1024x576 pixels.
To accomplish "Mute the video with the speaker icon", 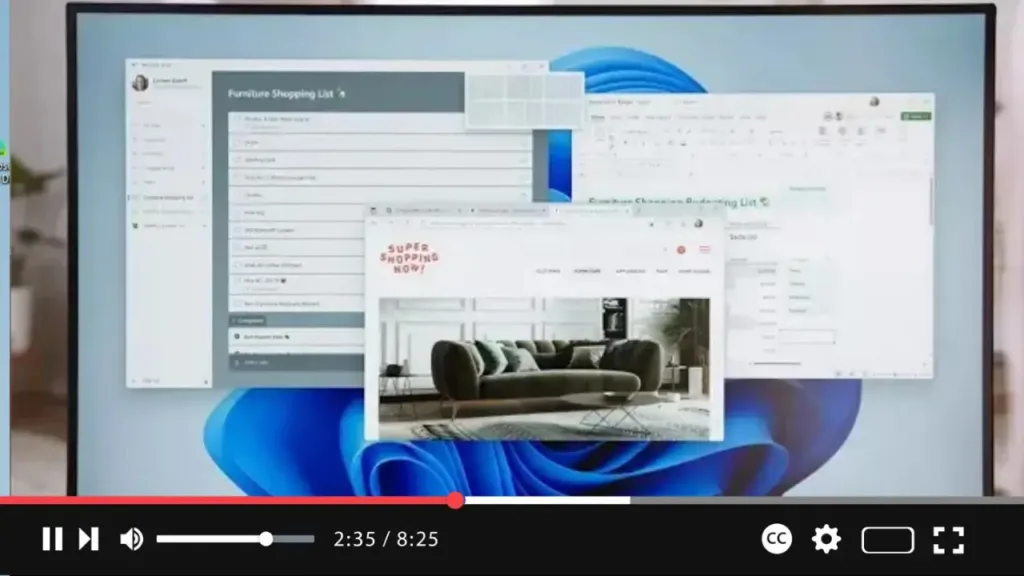I will tap(131, 539).
